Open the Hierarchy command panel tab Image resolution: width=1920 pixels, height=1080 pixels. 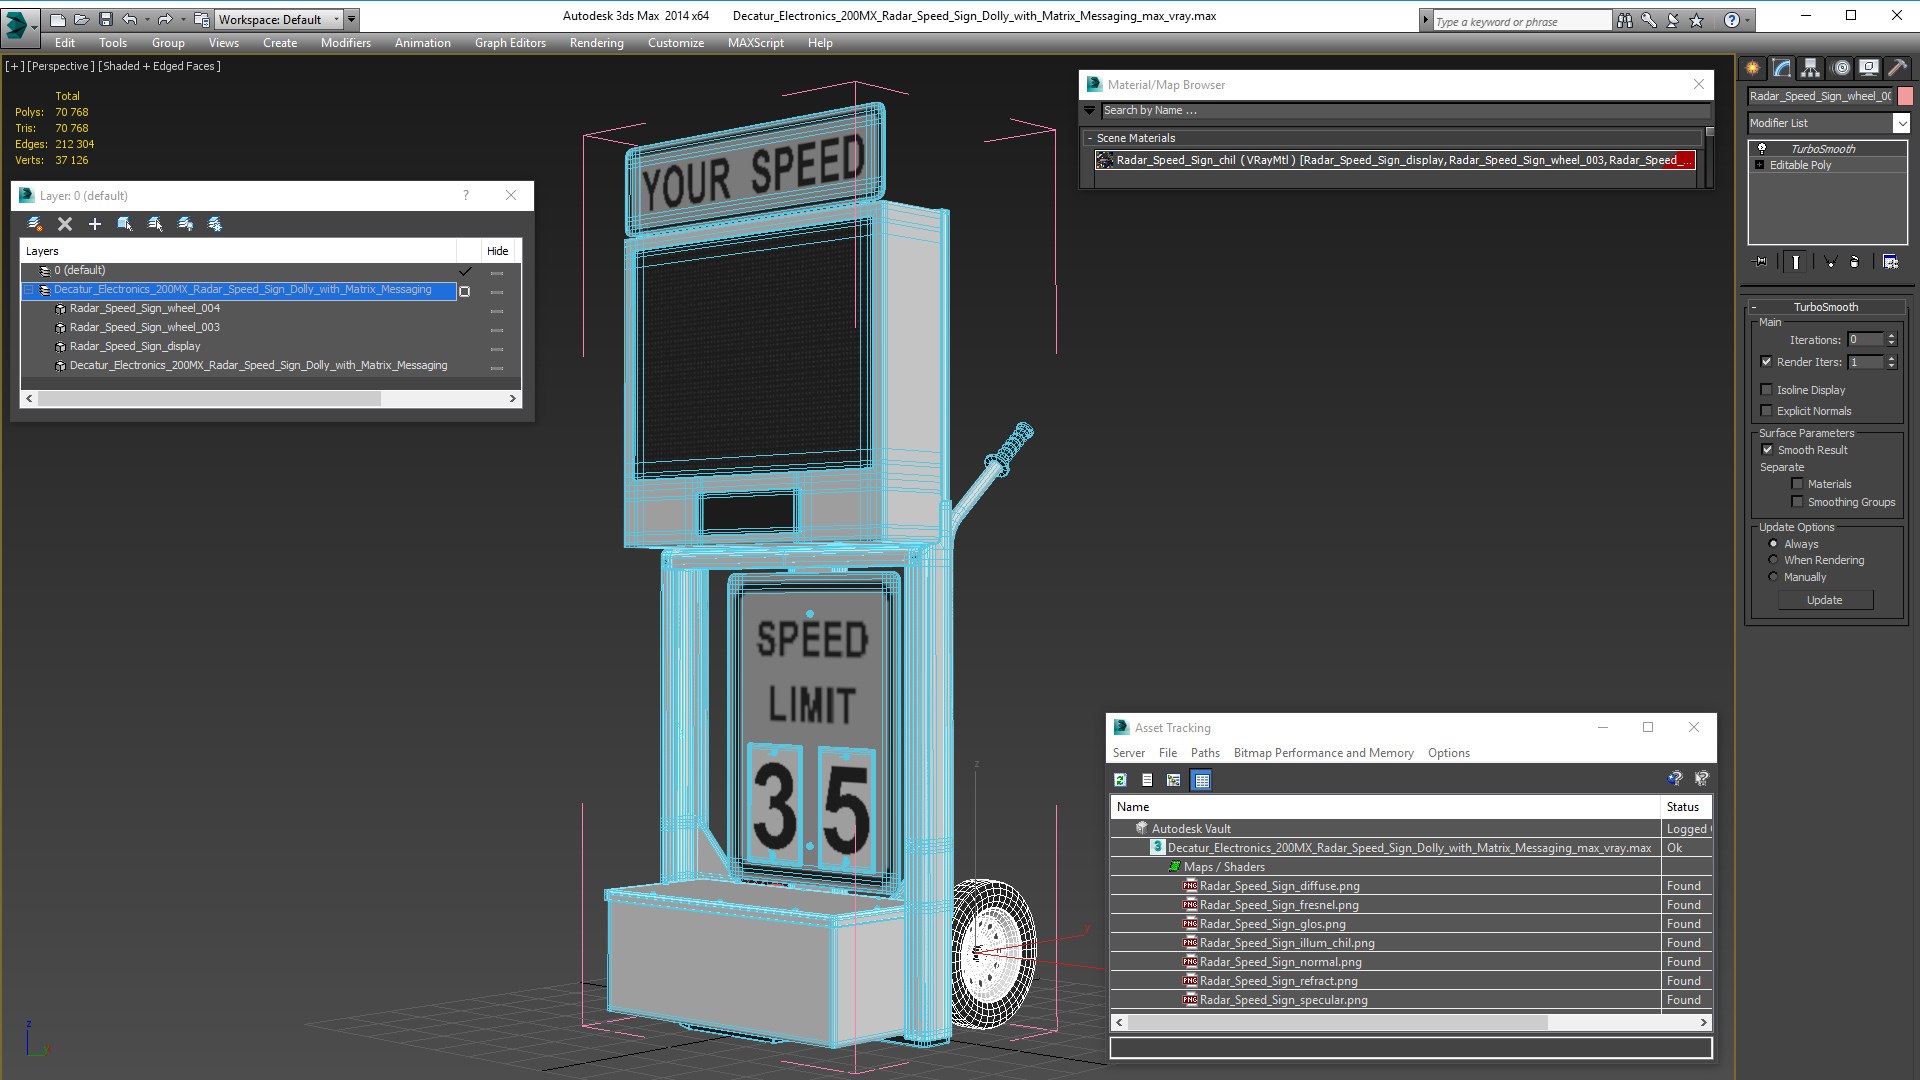click(x=1810, y=68)
